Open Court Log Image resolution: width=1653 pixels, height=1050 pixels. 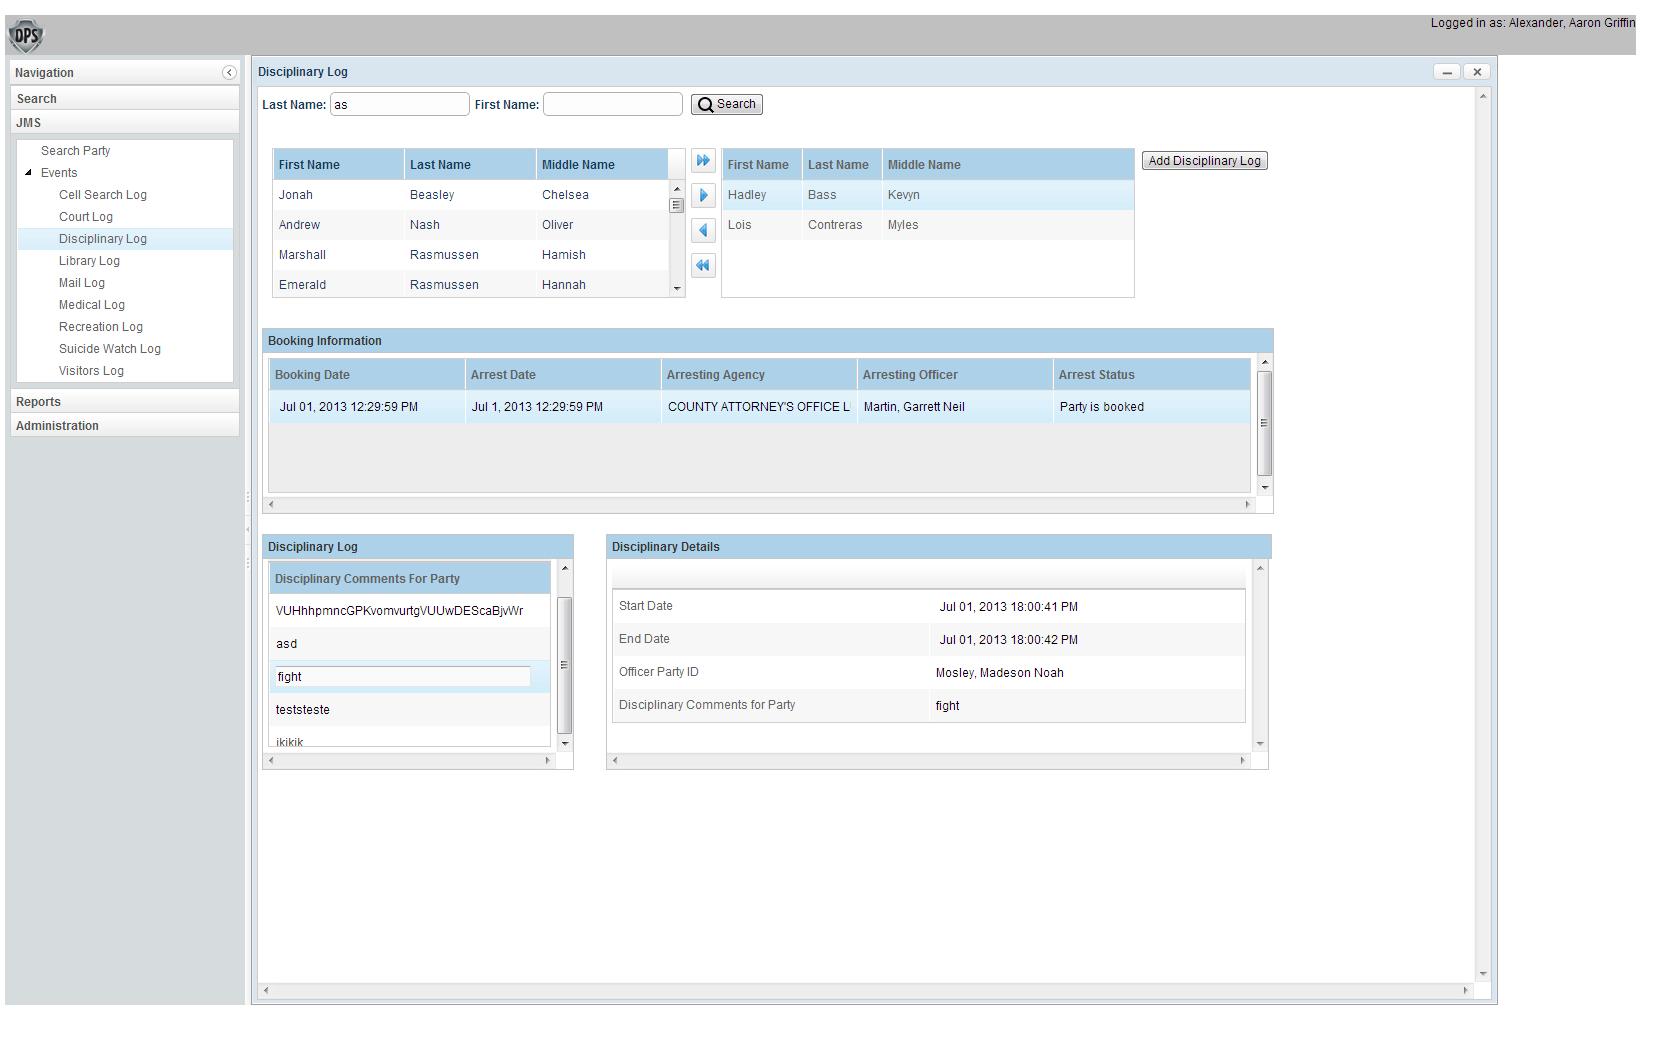(86, 216)
